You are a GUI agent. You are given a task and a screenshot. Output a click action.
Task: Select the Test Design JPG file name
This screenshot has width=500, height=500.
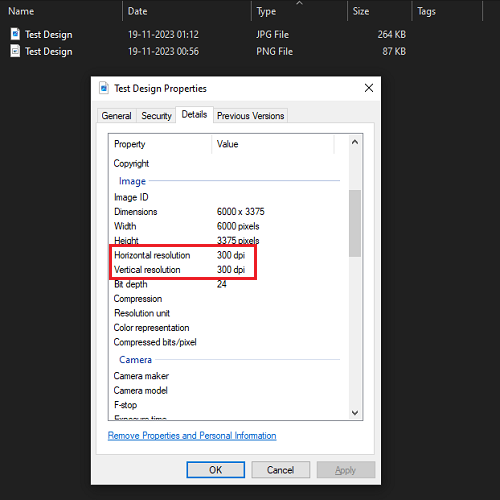pyautogui.click(x=48, y=34)
